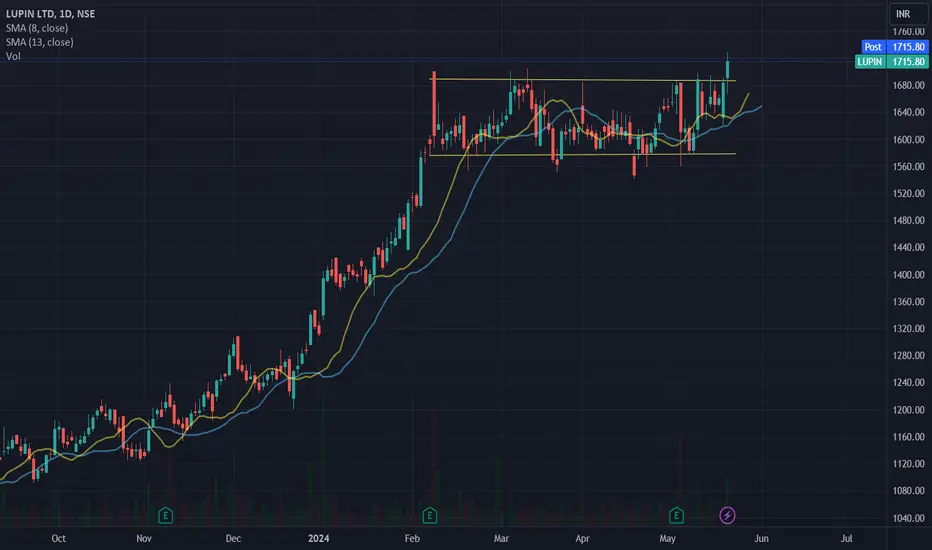Click the 1400.00 price axis label
Image resolution: width=932 pixels, height=550 pixels.
click(x=908, y=275)
